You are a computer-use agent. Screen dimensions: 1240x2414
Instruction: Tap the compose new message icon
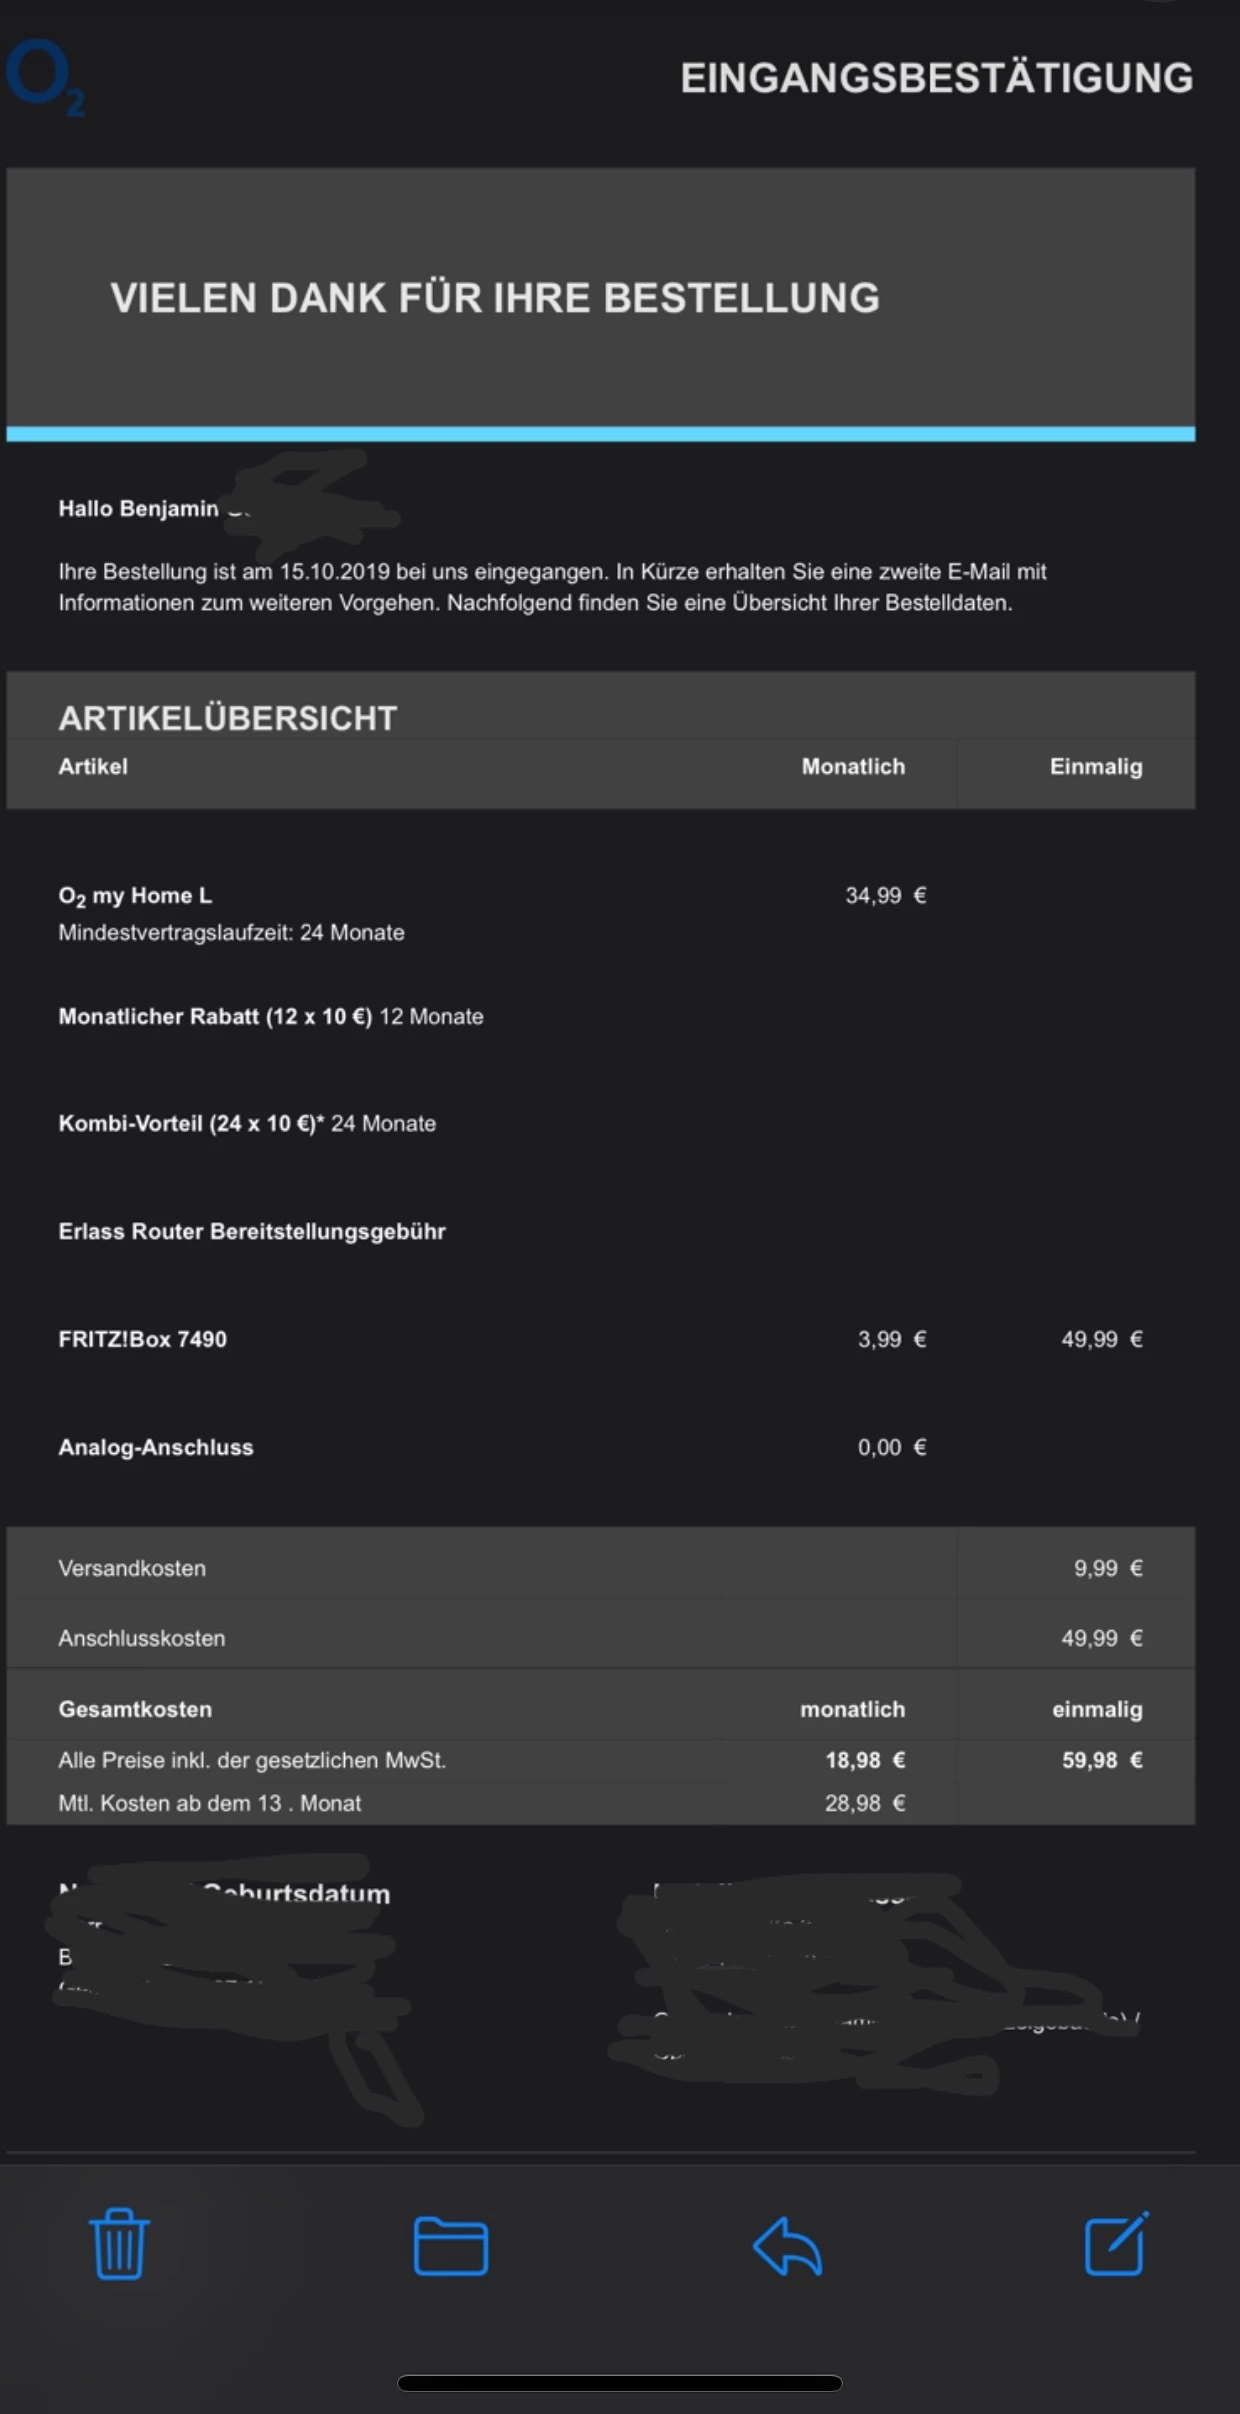tap(1116, 2244)
